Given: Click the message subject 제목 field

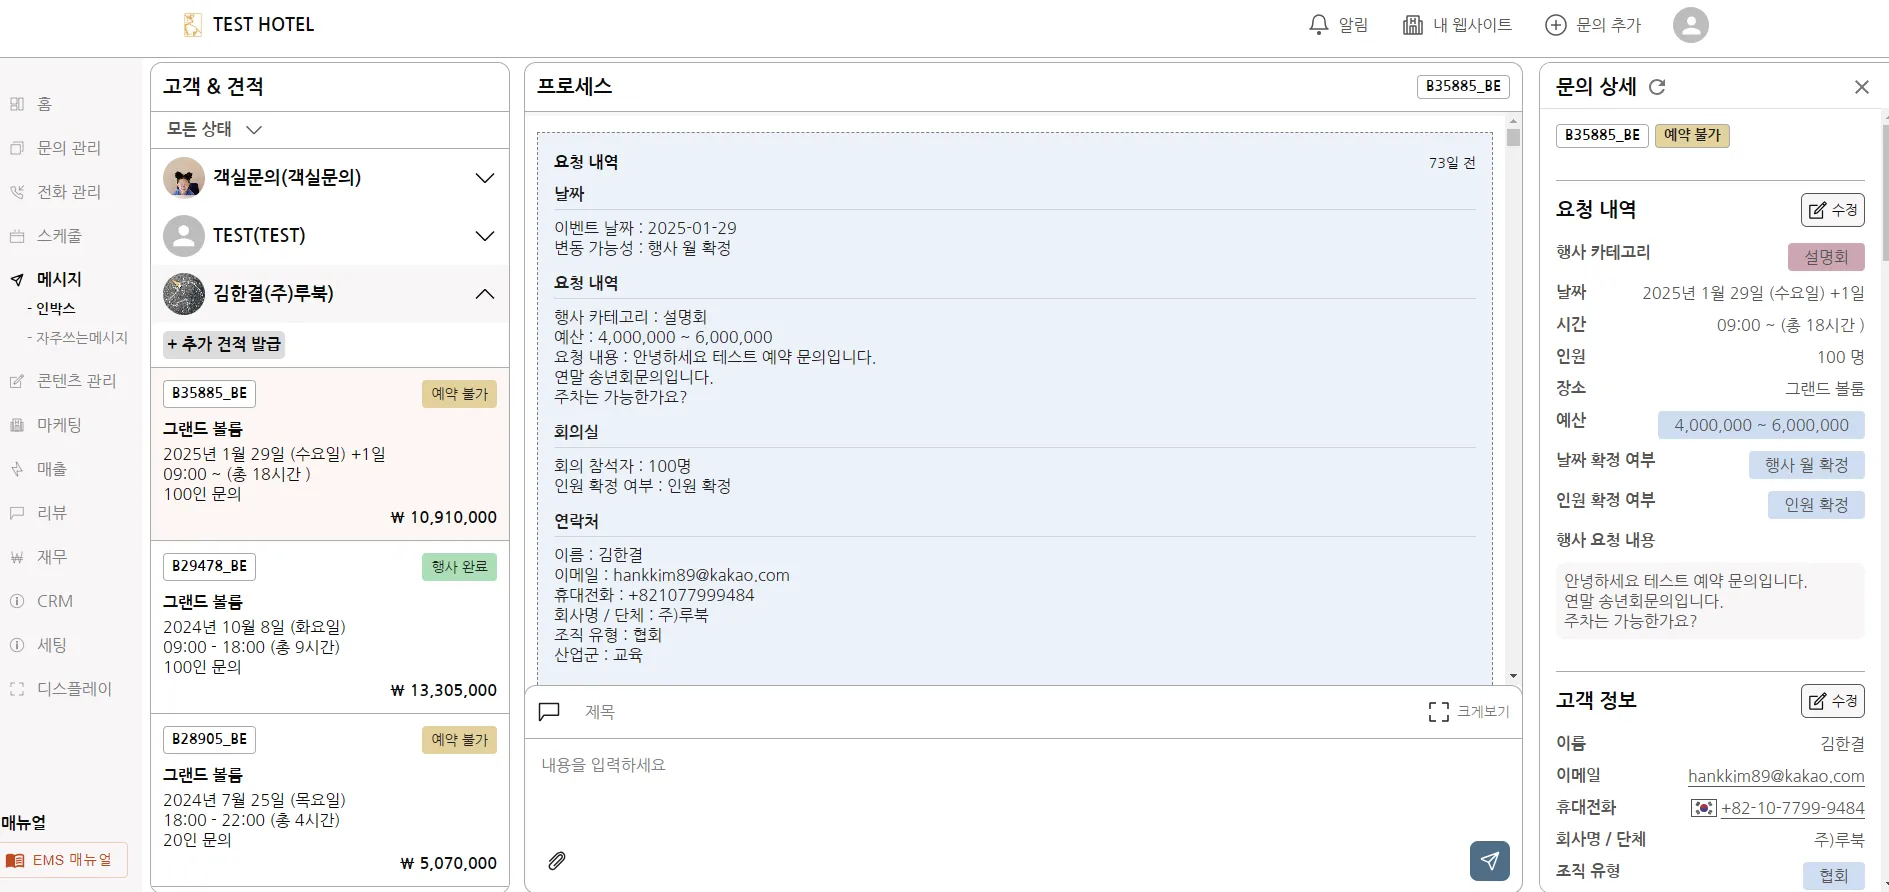Looking at the screenshot, I should (1000, 712).
